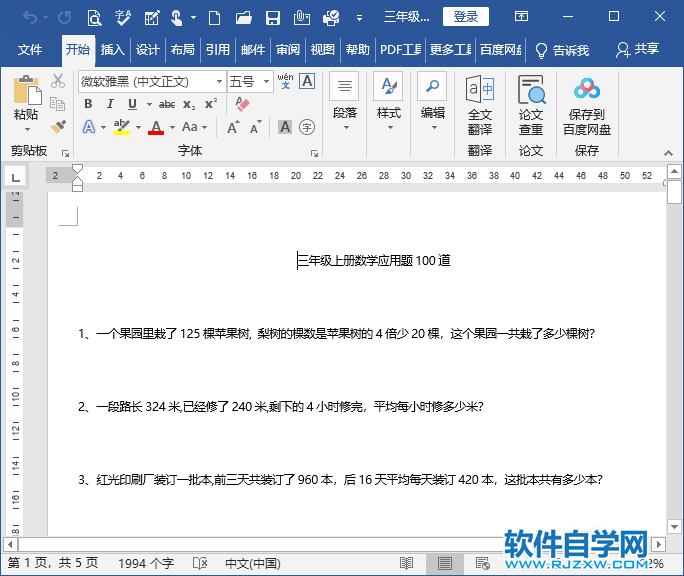Viewport: 684px width, 576px height.
Task: Expand the Paragraph 段落 group
Action: point(345,103)
